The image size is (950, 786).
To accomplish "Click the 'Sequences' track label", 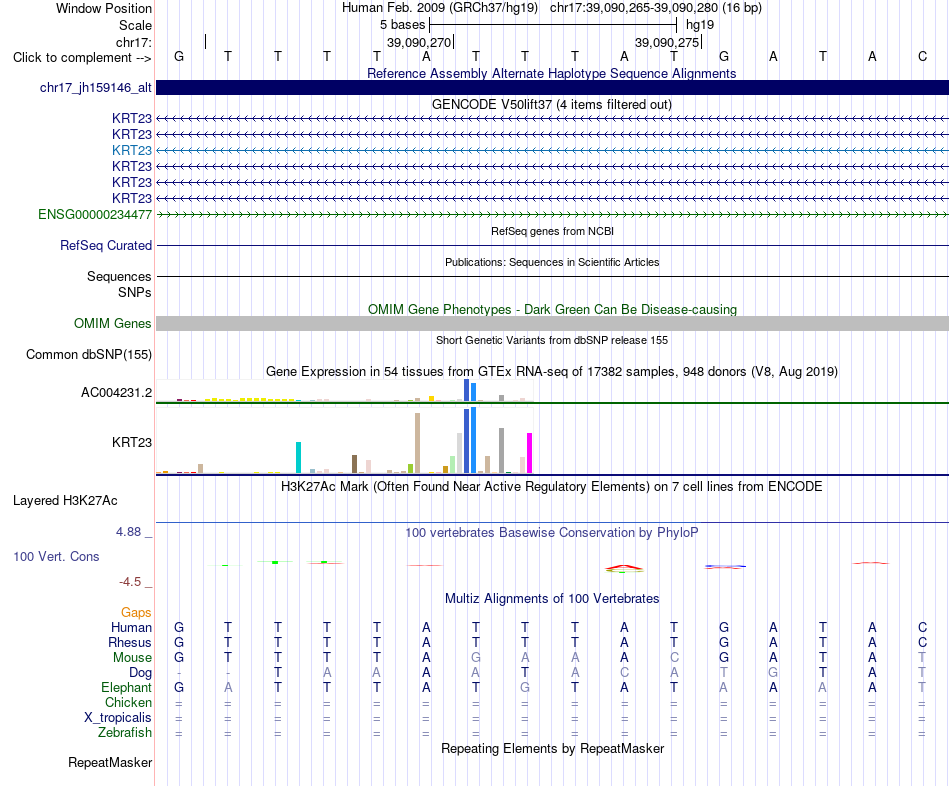I will [119, 276].
